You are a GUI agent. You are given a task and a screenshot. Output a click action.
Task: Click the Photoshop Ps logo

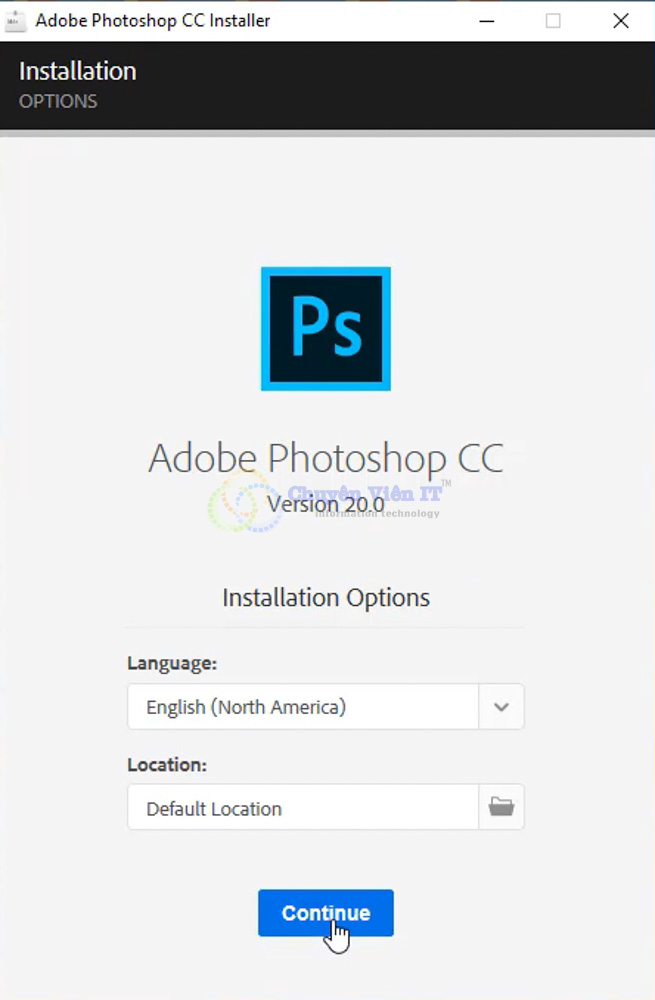pos(326,329)
